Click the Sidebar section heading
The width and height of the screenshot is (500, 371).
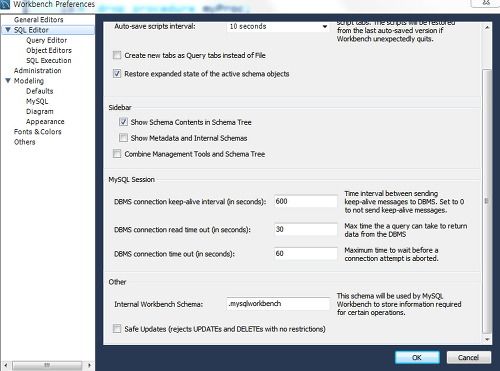[120, 107]
